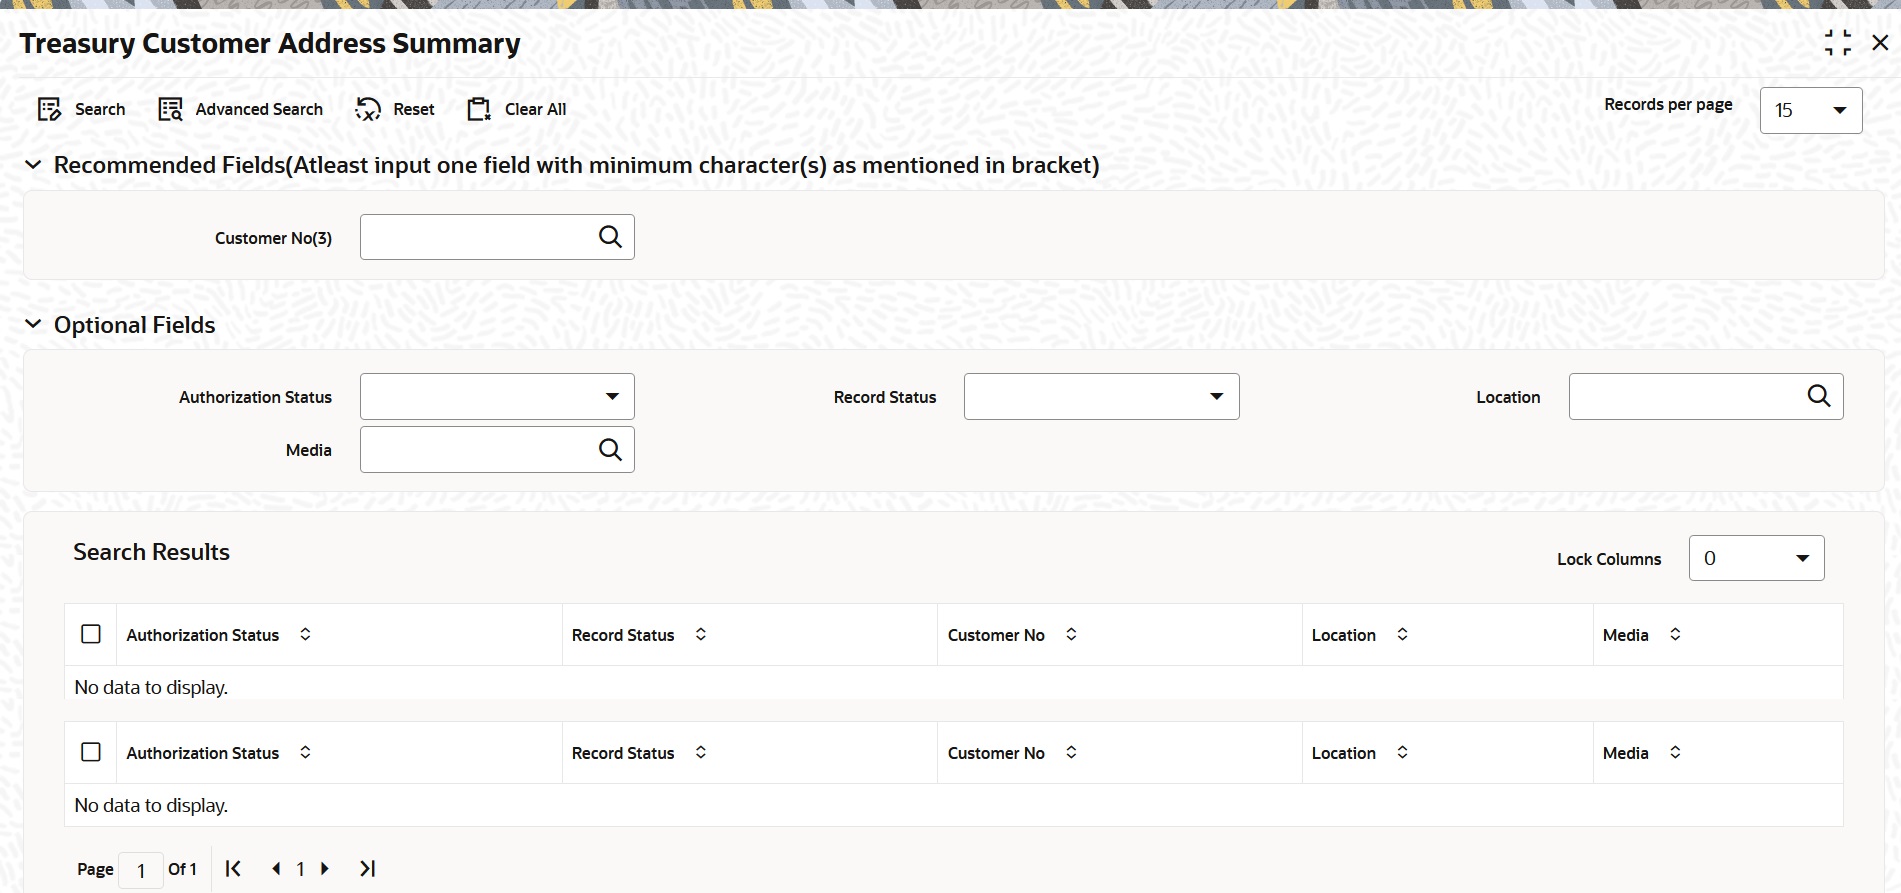Tick select-all checkbox in first results table
Image resolution: width=1901 pixels, height=893 pixels.
[91, 634]
